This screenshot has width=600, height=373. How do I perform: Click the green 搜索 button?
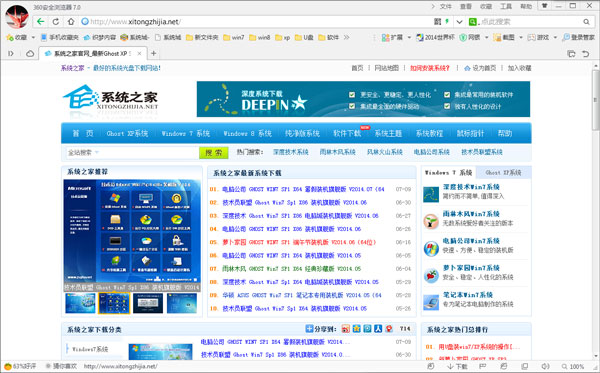[214, 152]
